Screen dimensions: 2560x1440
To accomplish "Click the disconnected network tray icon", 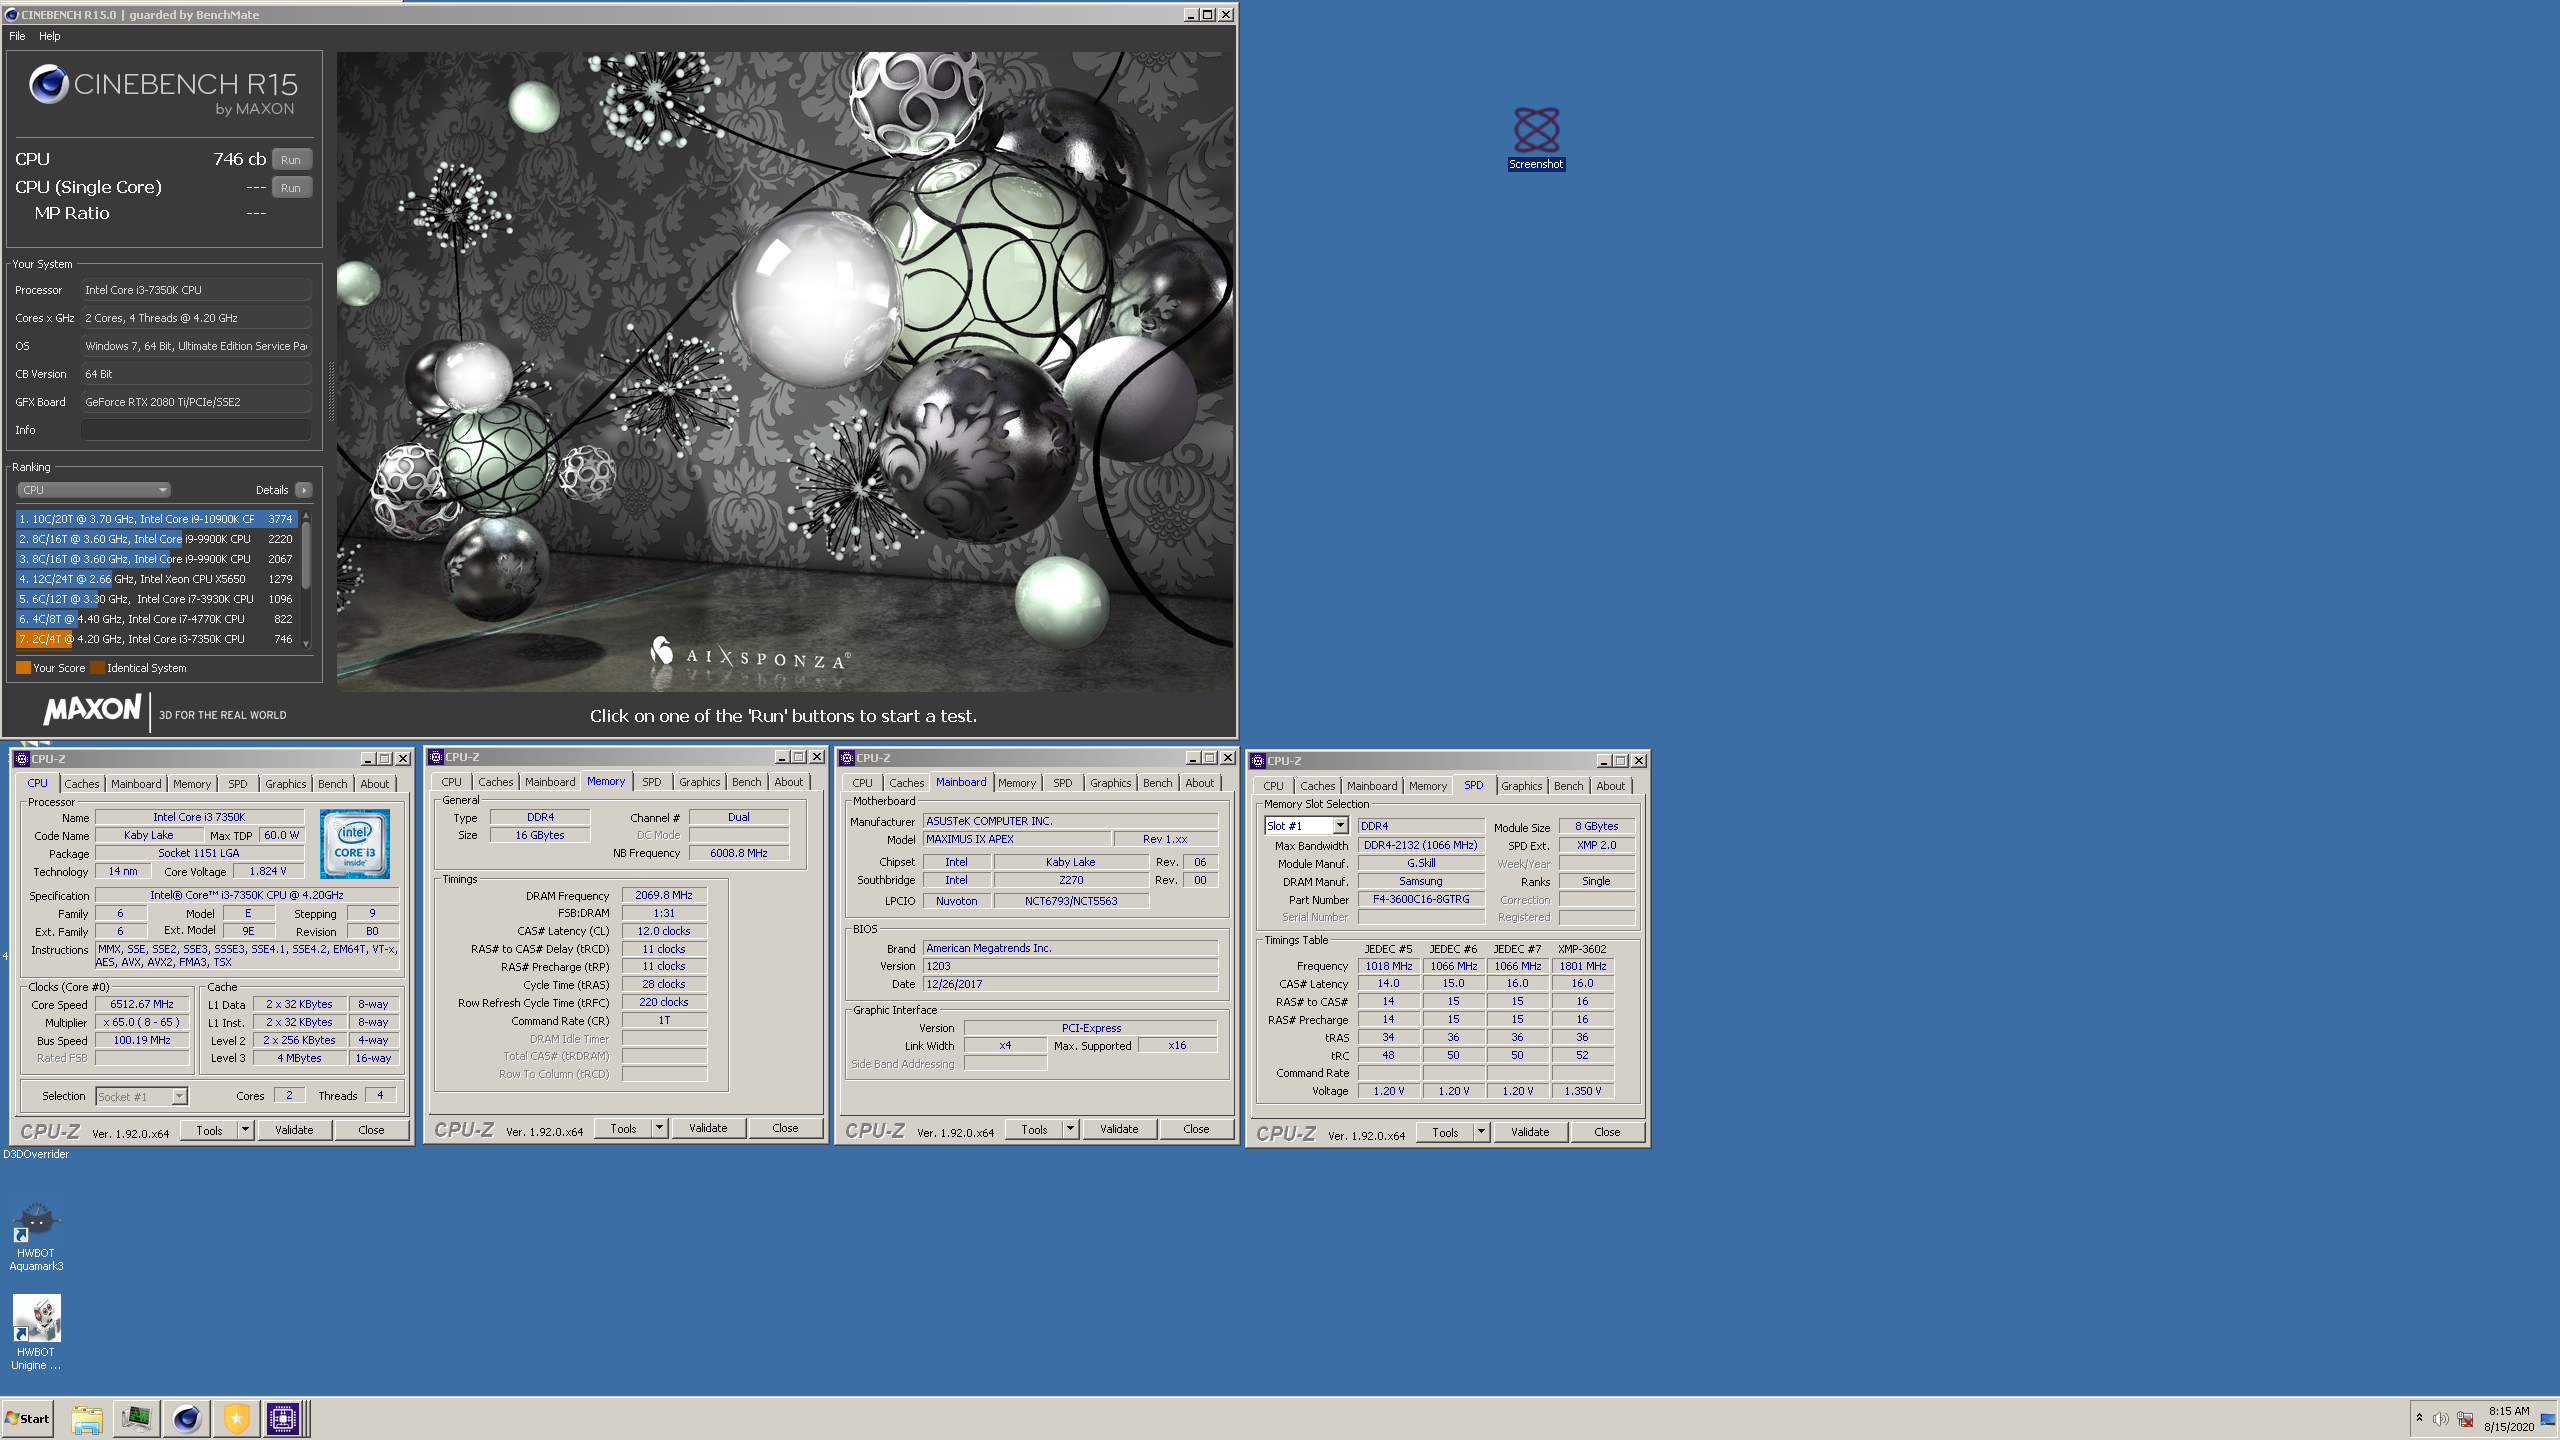I will pyautogui.click(x=2466, y=1419).
